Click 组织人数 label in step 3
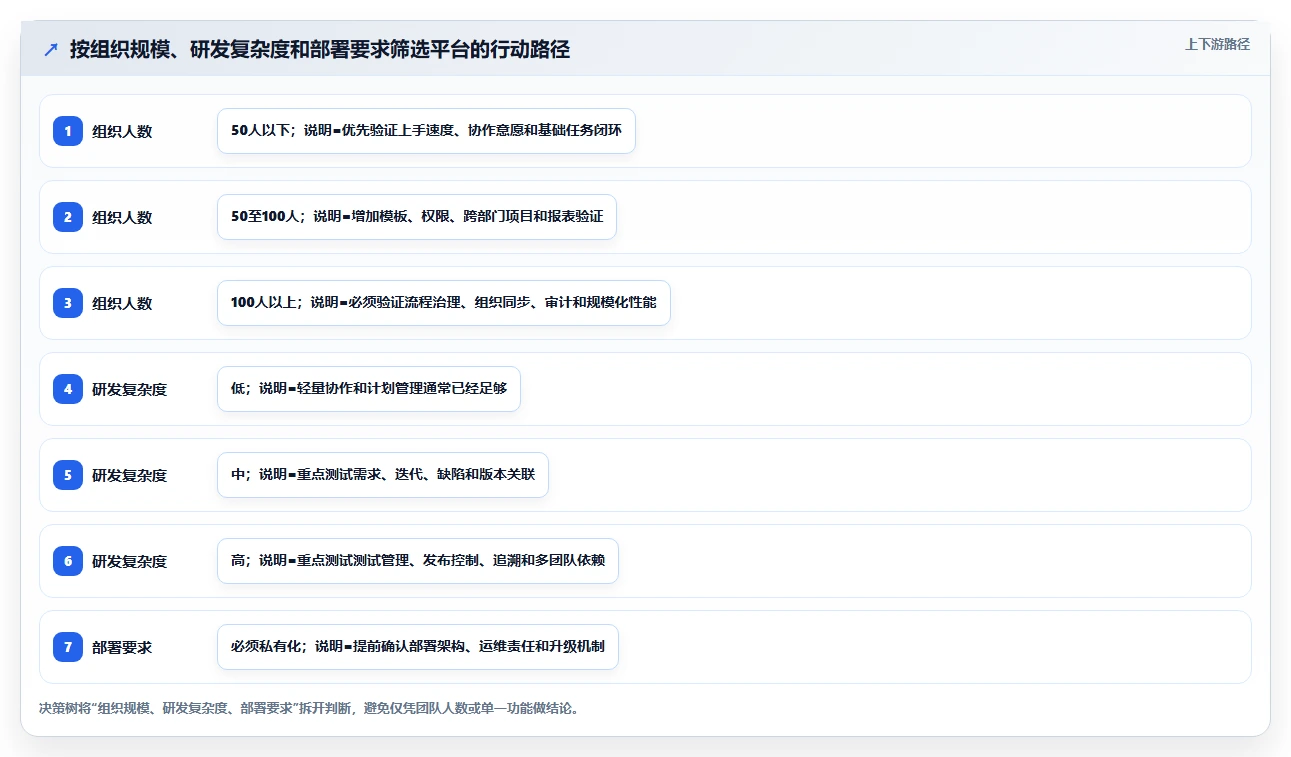1291x757 pixels. point(122,303)
